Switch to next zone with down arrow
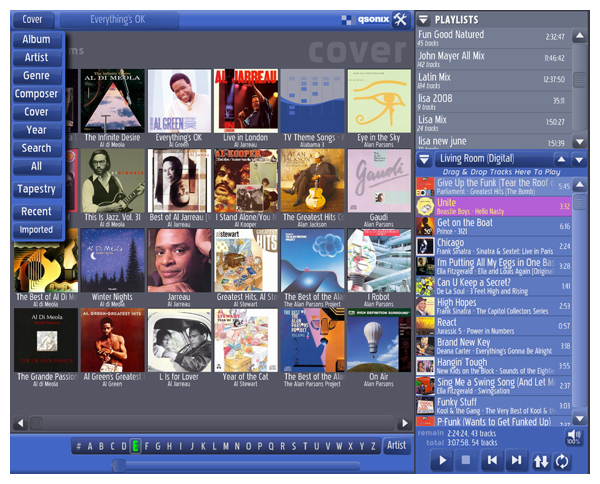Viewport: 600px width, 484px height. tap(579, 159)
